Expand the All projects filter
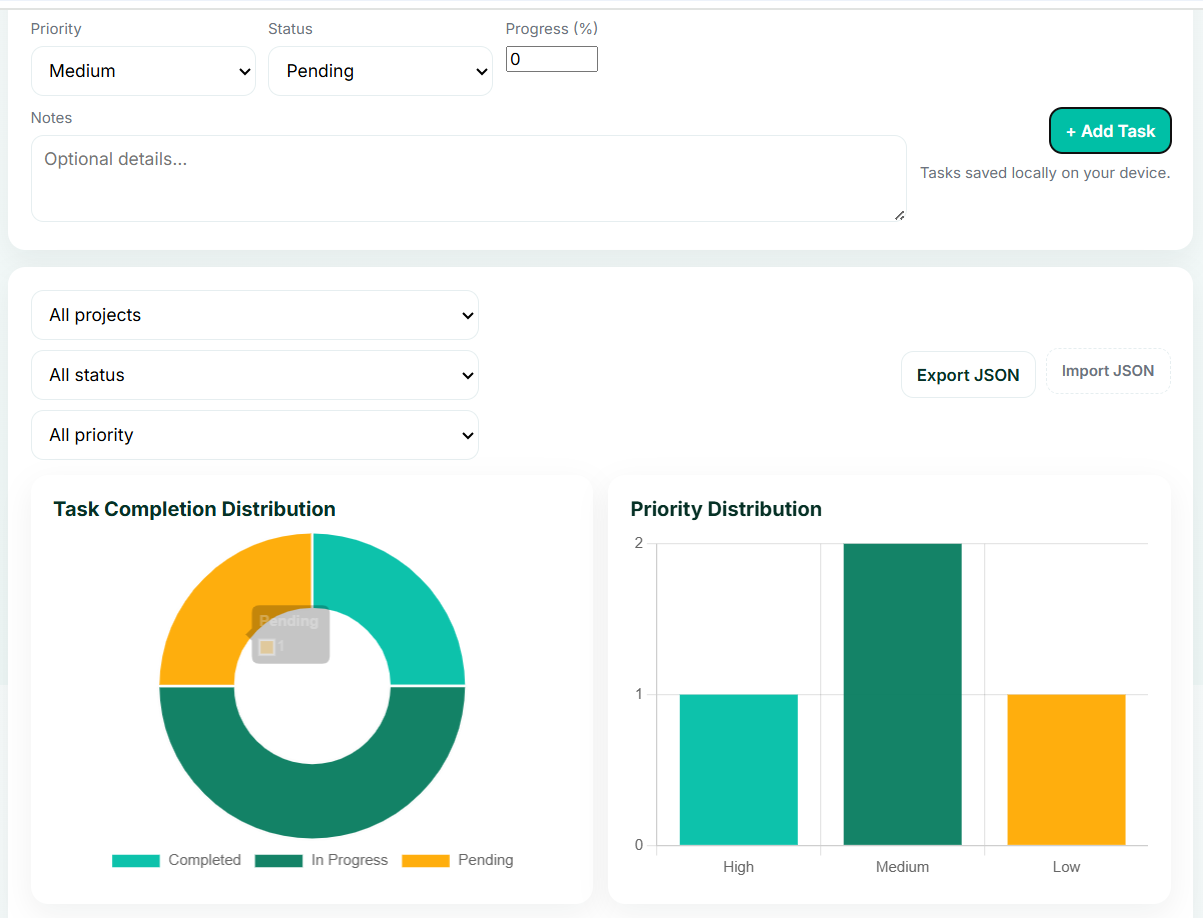This screenshot has width=1203, height=918. [x=255, y=315]
